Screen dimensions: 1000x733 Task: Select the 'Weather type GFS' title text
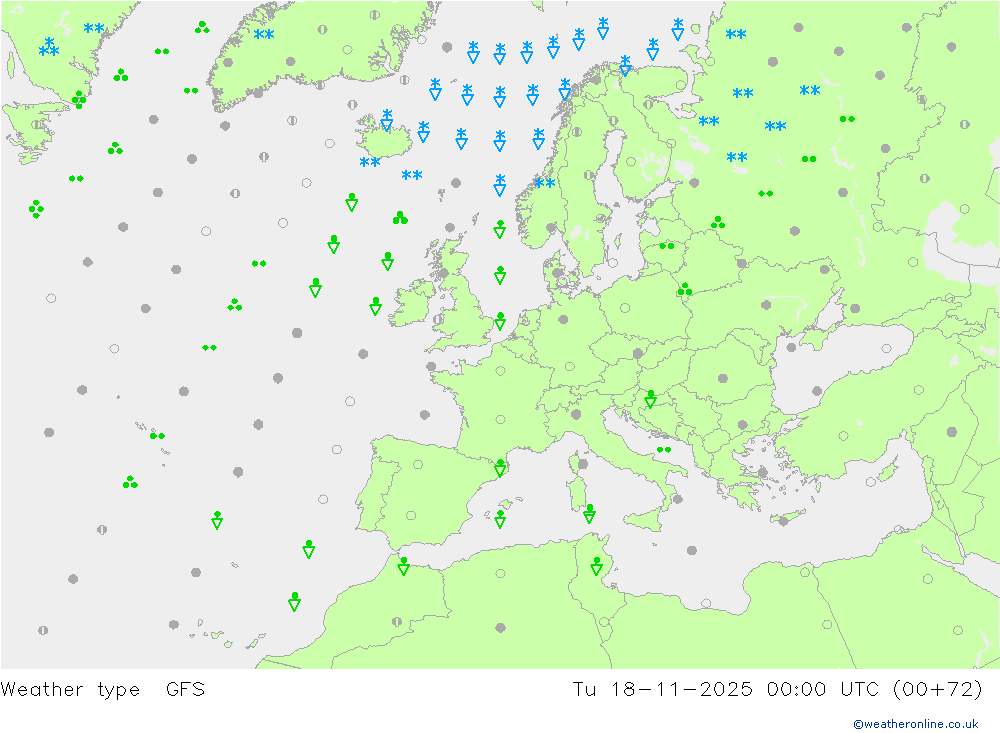point(103,689)
